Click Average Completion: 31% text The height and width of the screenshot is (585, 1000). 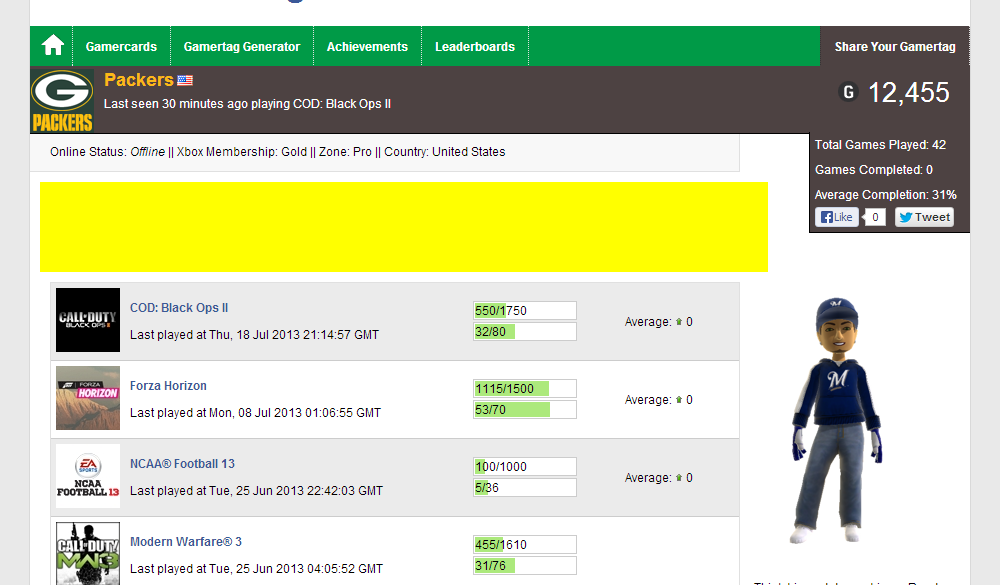(x=886, y=195)
